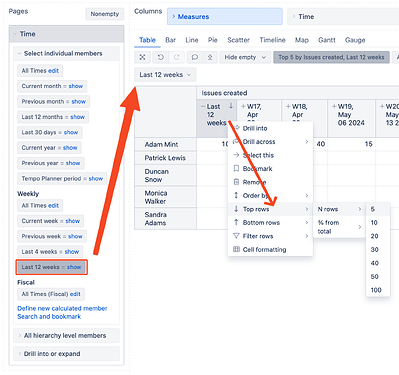This screenshot has width=399, height=375.
Task: Open the comment bubble icon
Action: 195,57
